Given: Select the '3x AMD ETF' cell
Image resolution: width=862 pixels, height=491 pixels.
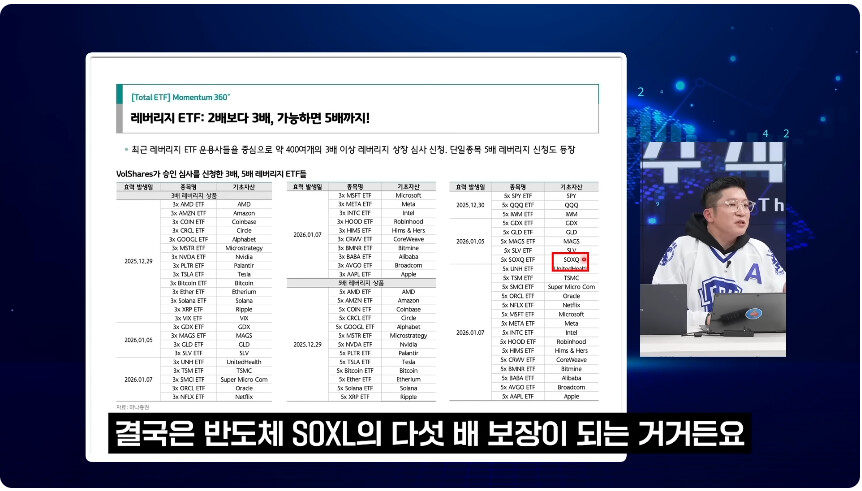Looking at the screenshot, I should click(x=188, y=205).
